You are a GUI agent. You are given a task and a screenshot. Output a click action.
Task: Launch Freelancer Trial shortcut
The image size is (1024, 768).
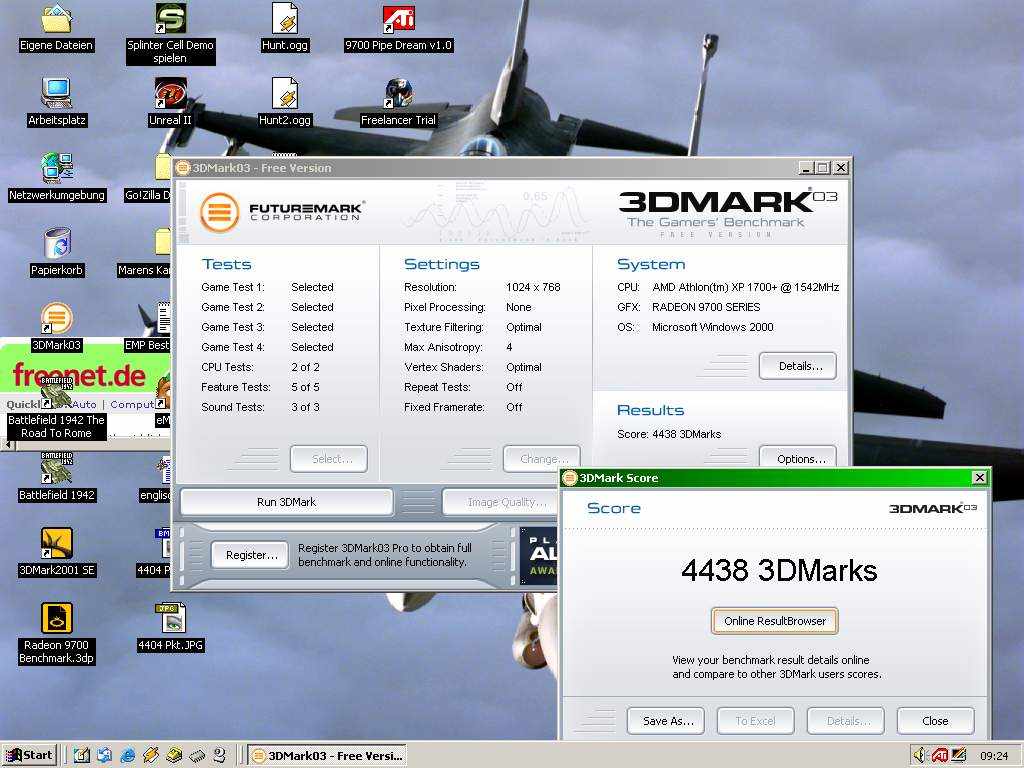[398, 102]
